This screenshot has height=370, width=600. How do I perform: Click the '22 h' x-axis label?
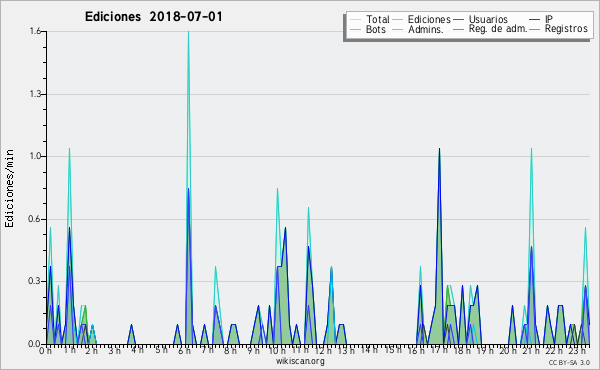click(554, 351)
